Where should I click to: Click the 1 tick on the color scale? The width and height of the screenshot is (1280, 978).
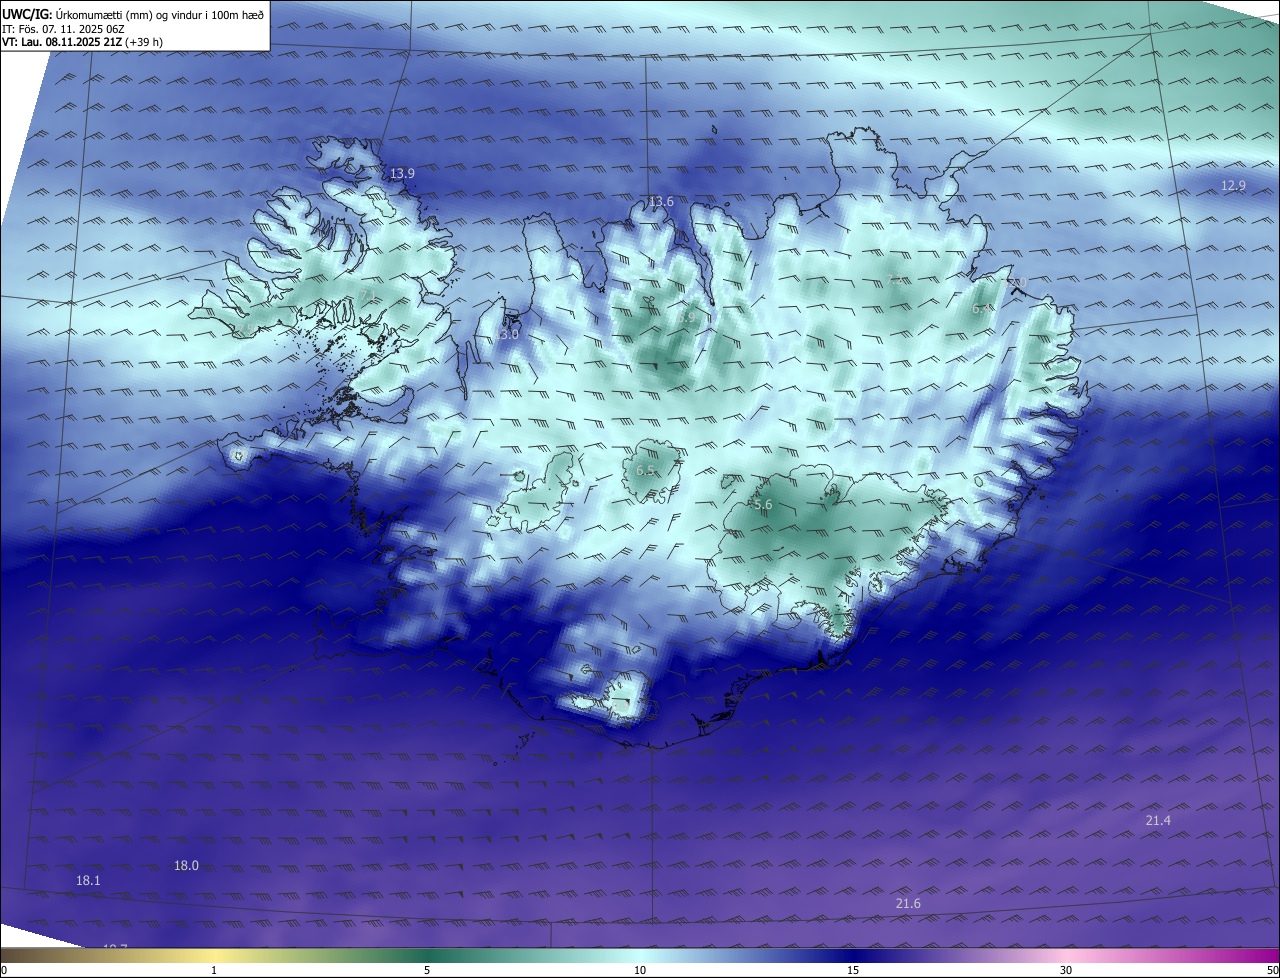tap(214, 970)
